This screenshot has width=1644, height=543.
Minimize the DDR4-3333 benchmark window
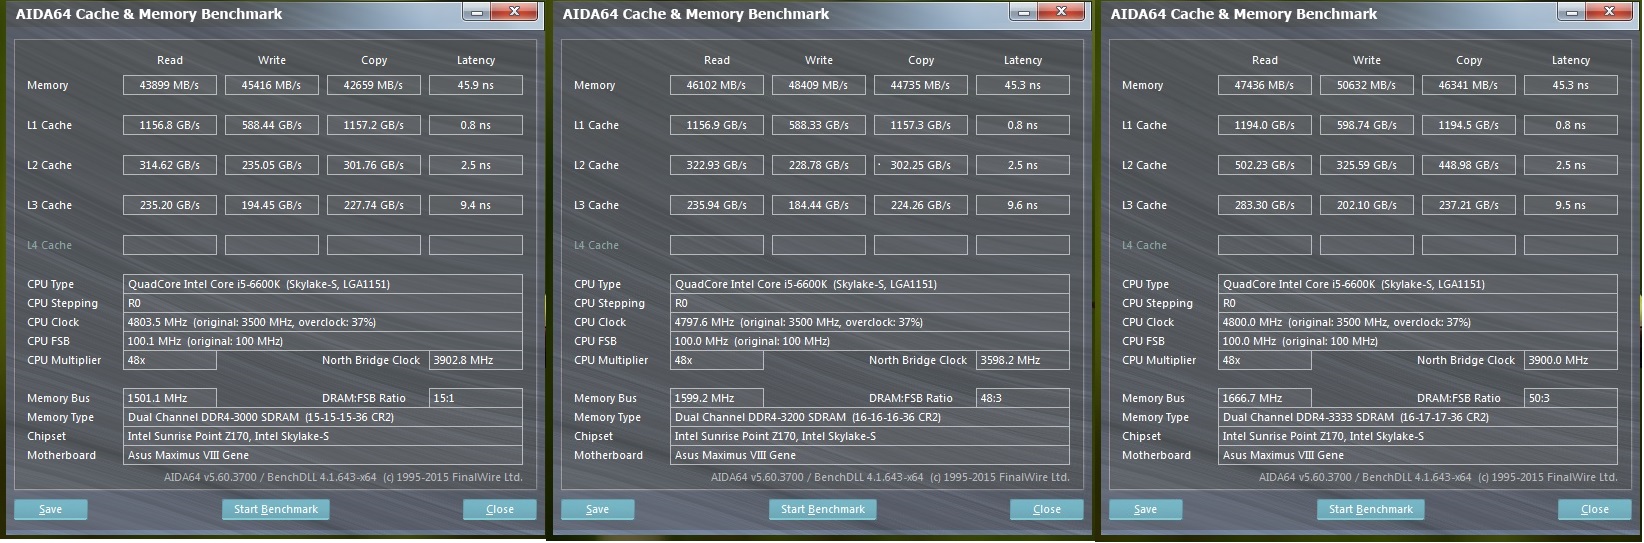click(x=1571, y=13)
